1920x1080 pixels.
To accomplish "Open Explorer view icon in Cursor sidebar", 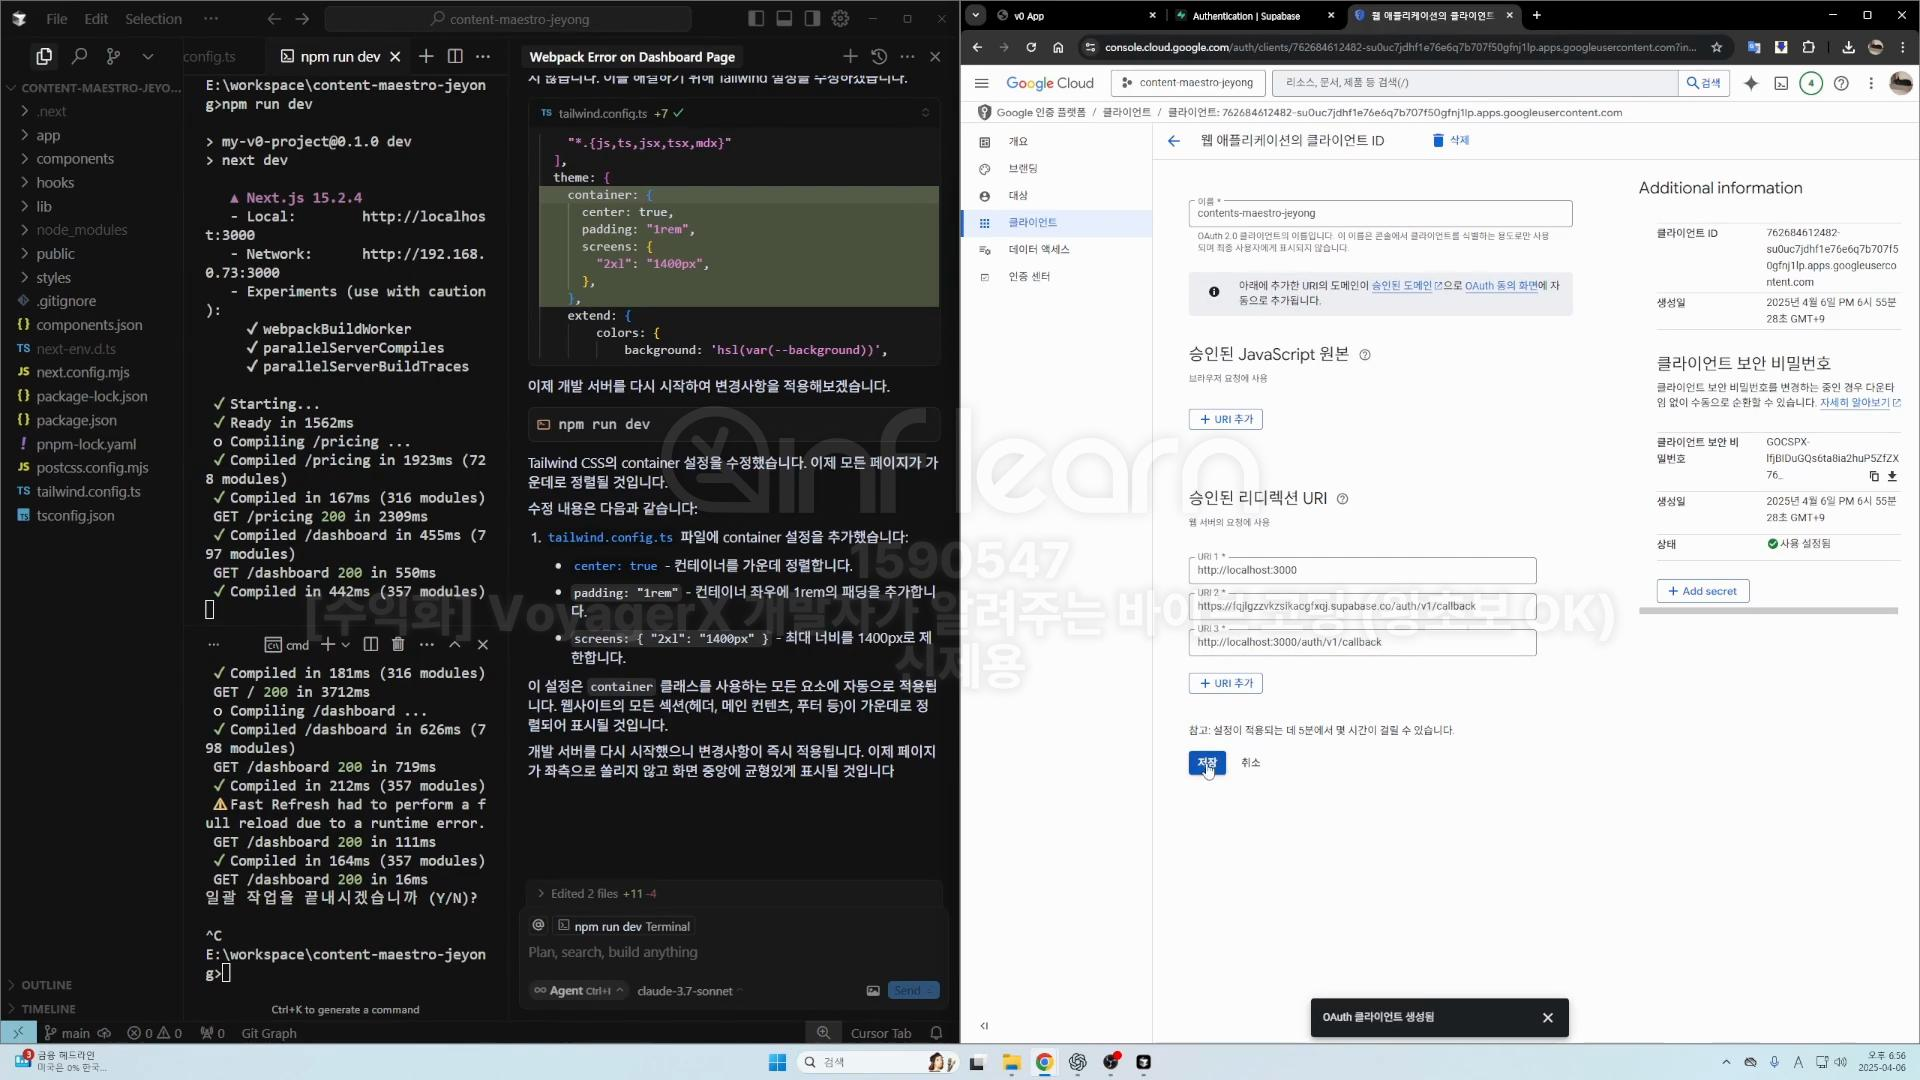I will pos(44,57).
